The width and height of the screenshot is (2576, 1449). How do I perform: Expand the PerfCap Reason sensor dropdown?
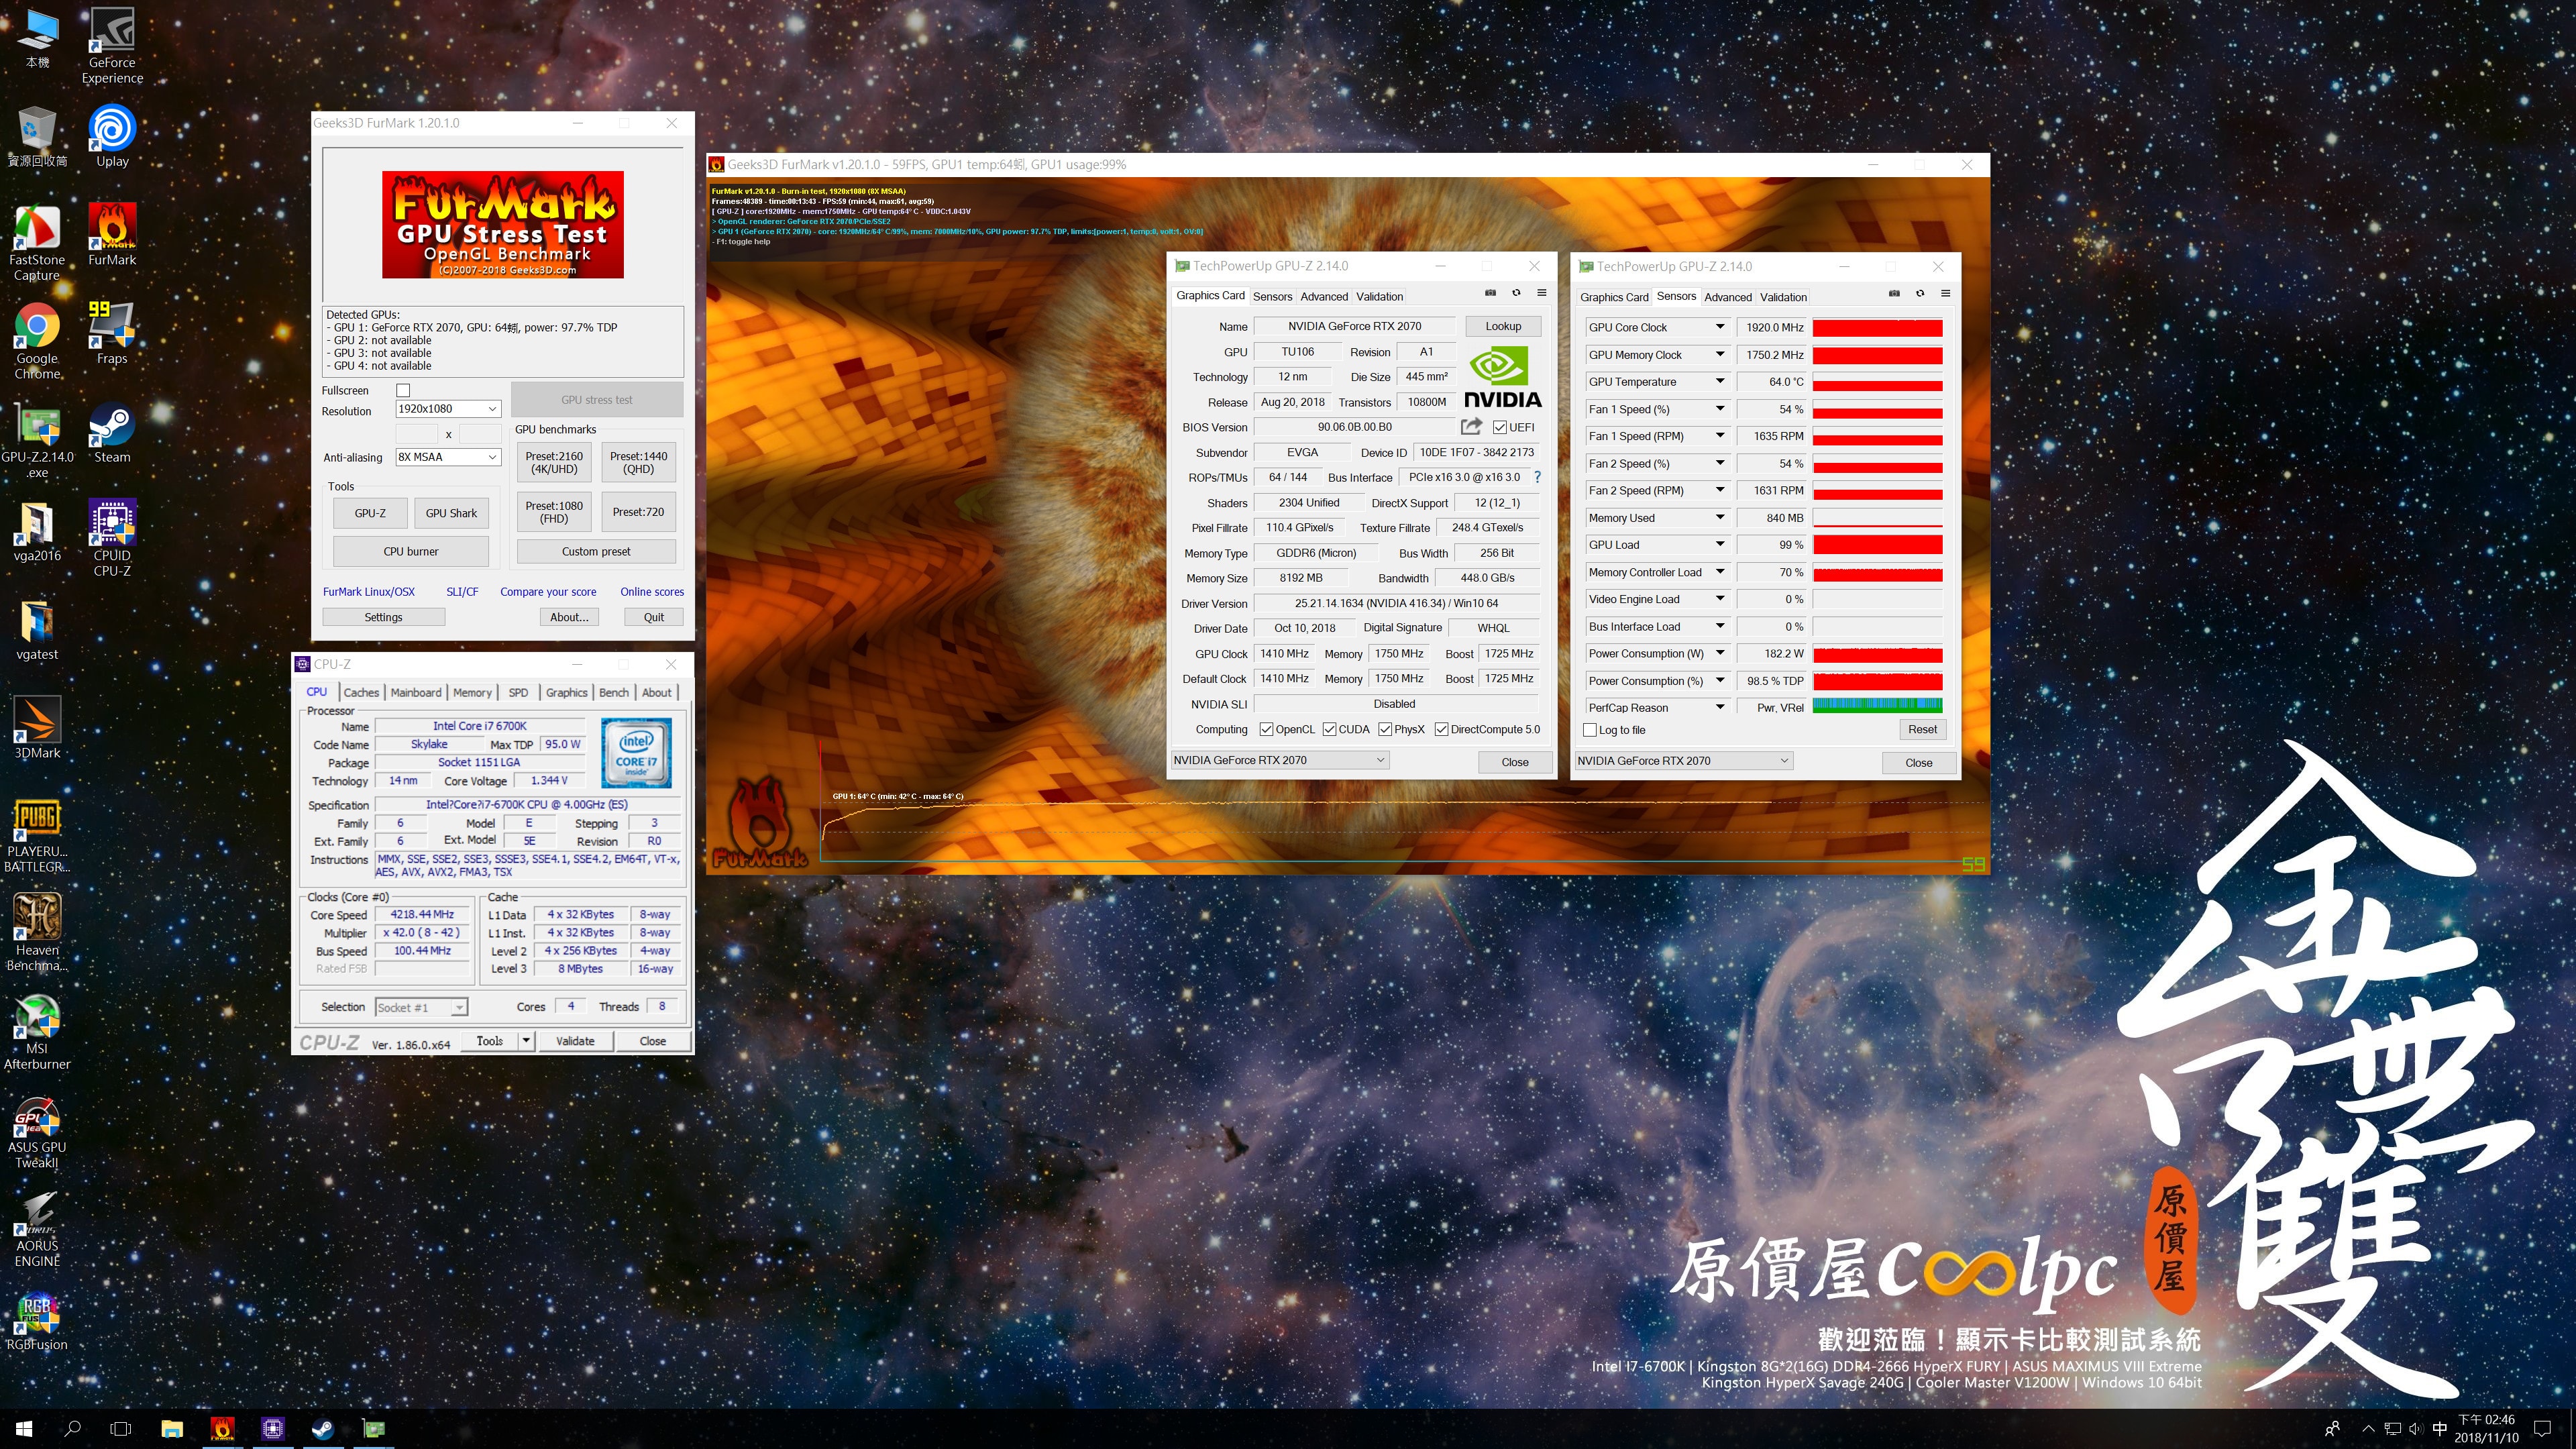[x=1720, y=708]
